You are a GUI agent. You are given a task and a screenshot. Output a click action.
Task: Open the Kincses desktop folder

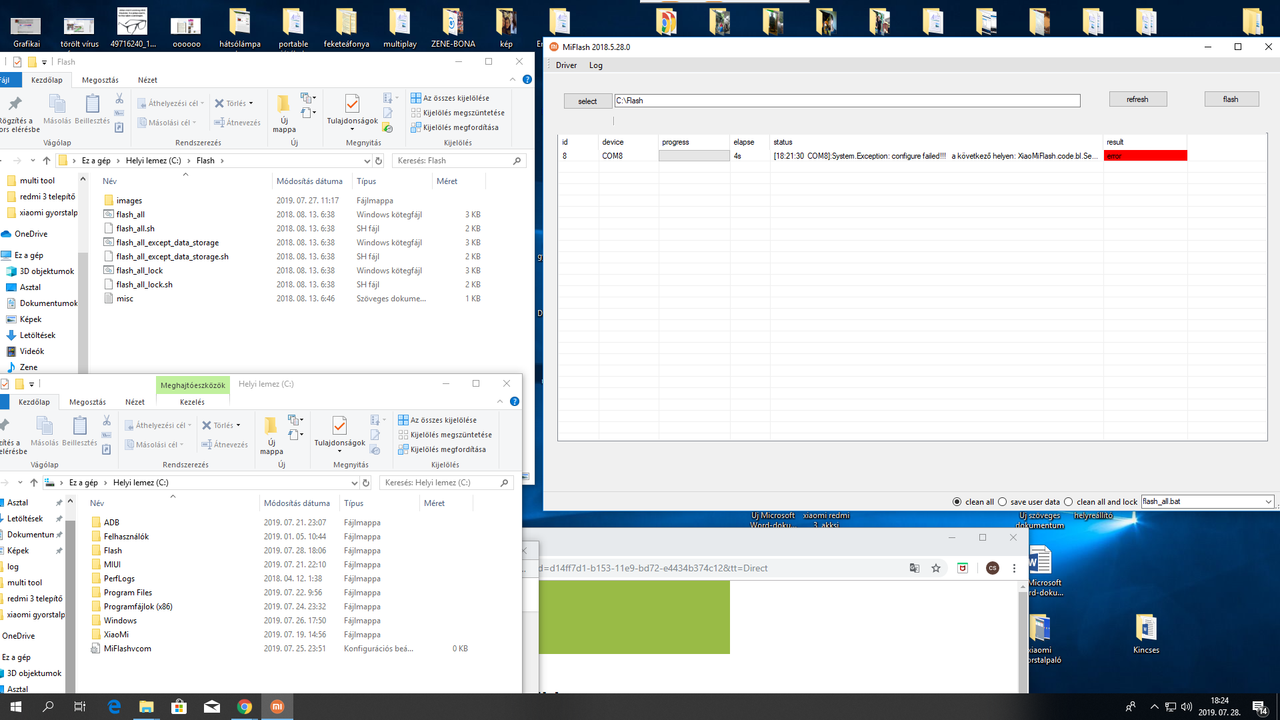point(1147,635)
